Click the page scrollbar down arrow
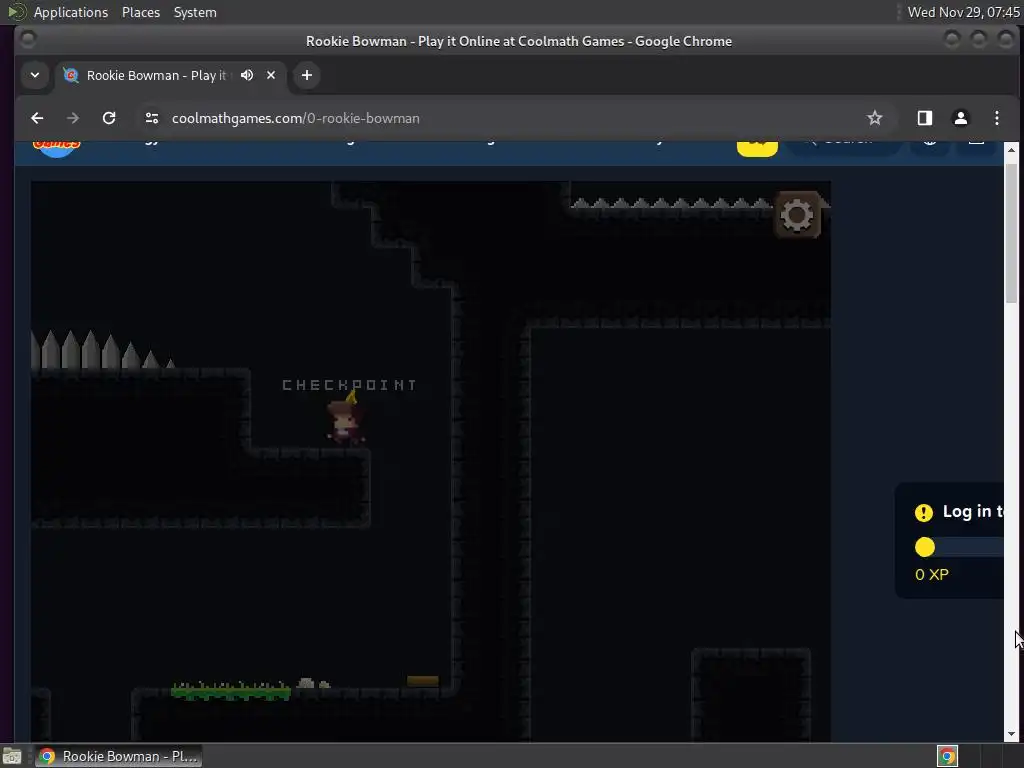The image size is (1024, 768). [1012, 733]
